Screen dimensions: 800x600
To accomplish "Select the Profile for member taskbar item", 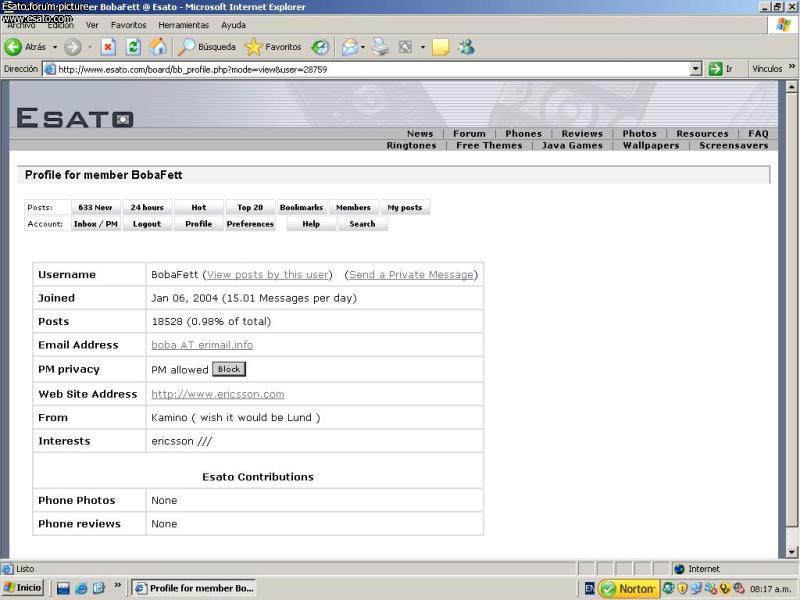I will point(194,588).
